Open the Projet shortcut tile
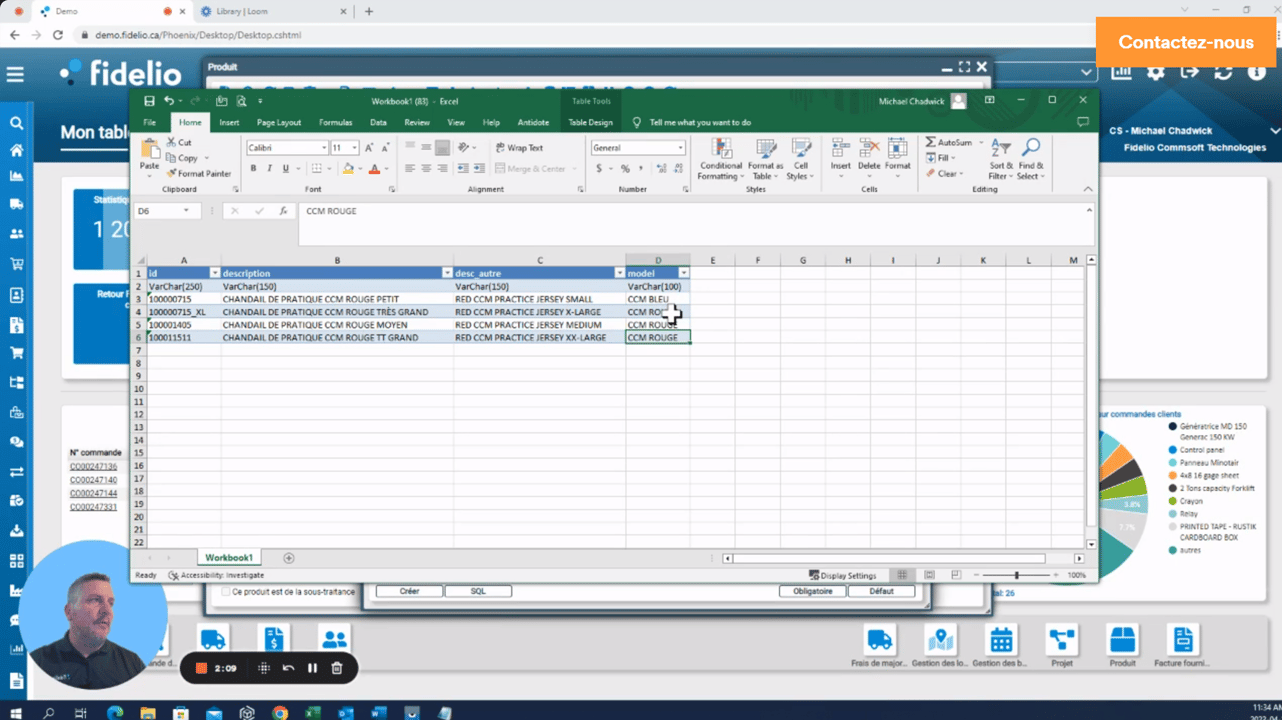 [x=1062, y=645]
